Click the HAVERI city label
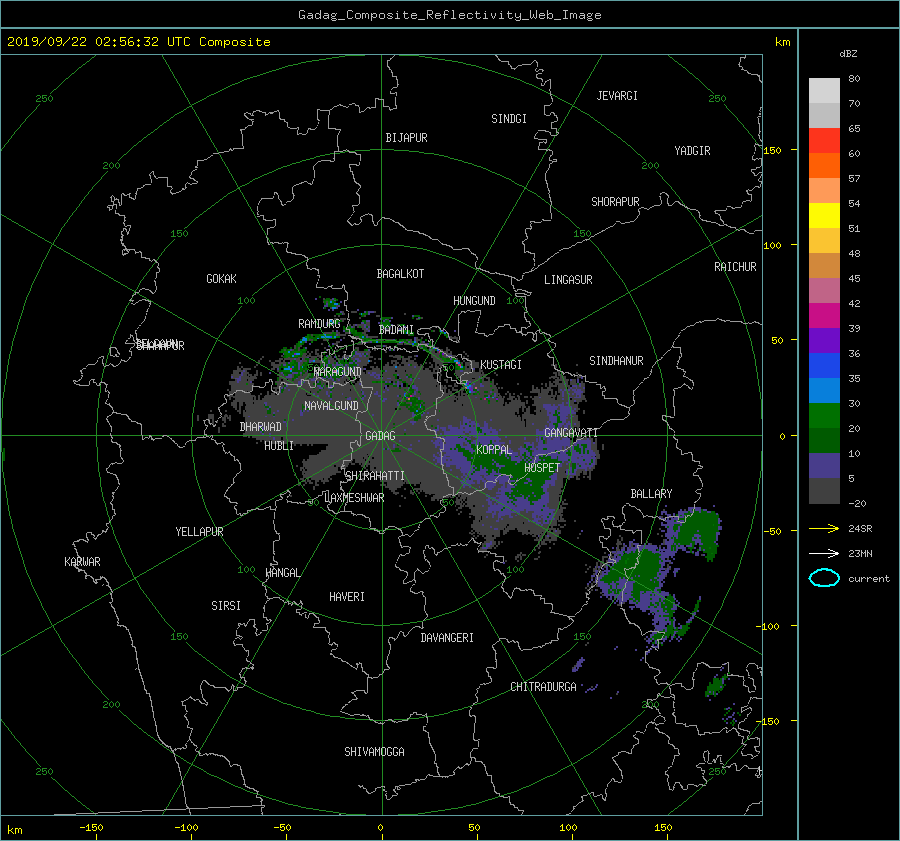Viewport: 900px width, 841px height. click(347, 597)
